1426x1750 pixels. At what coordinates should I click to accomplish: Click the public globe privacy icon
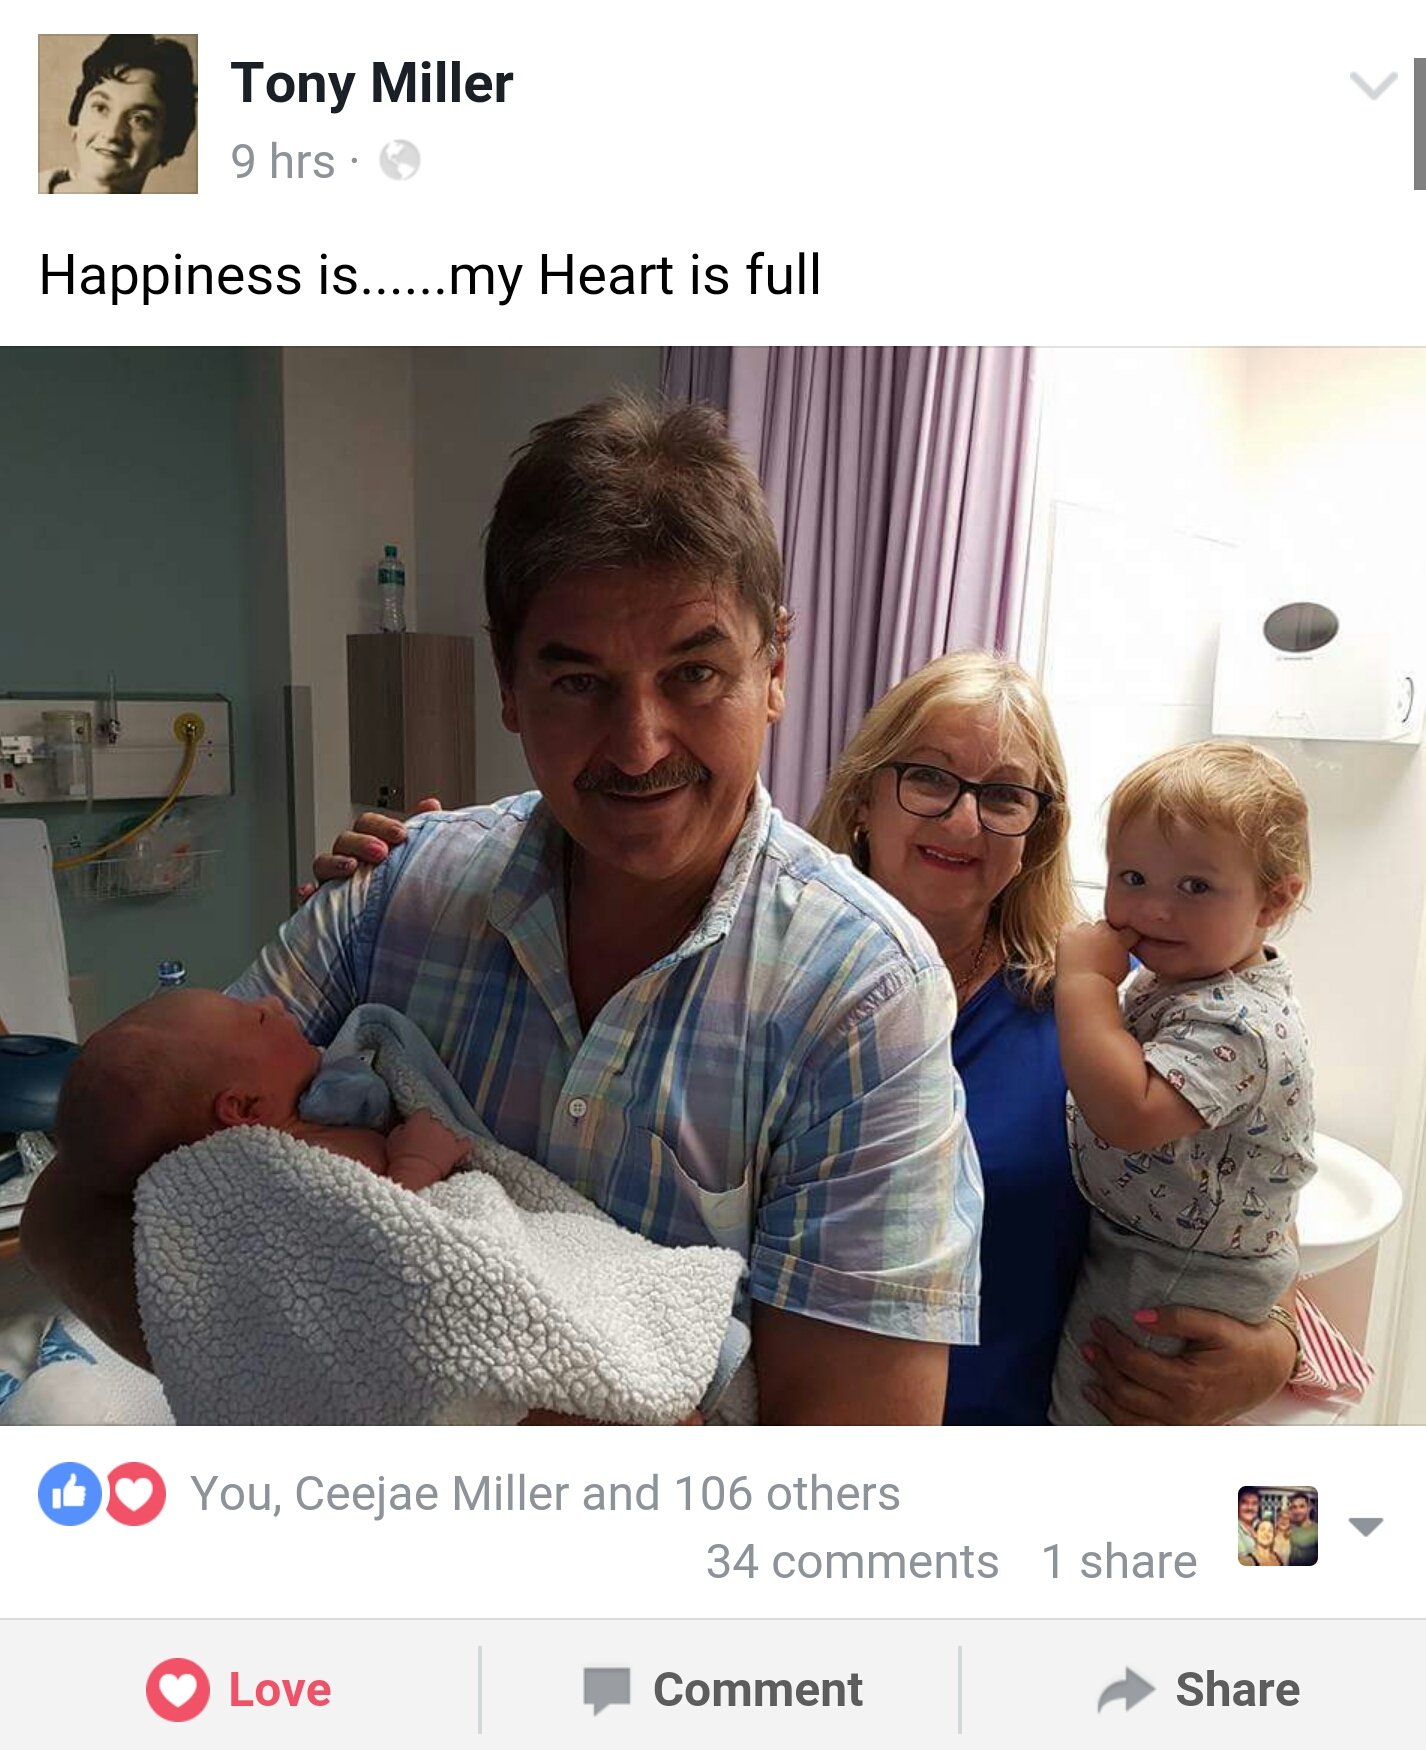pos(400,160)
